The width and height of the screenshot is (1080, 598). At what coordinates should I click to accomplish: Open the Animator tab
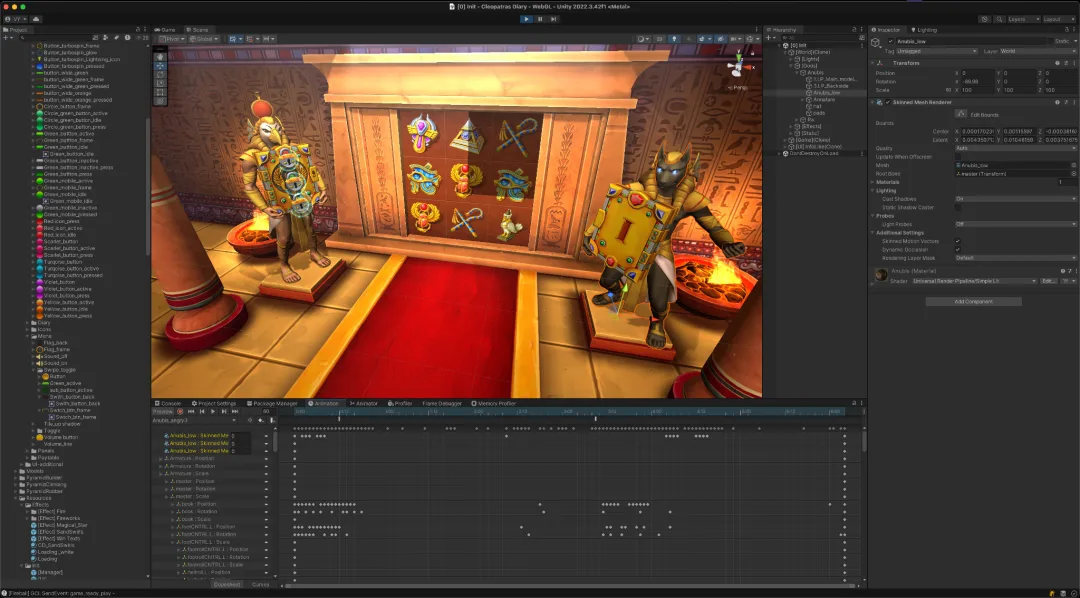point(364,403)
